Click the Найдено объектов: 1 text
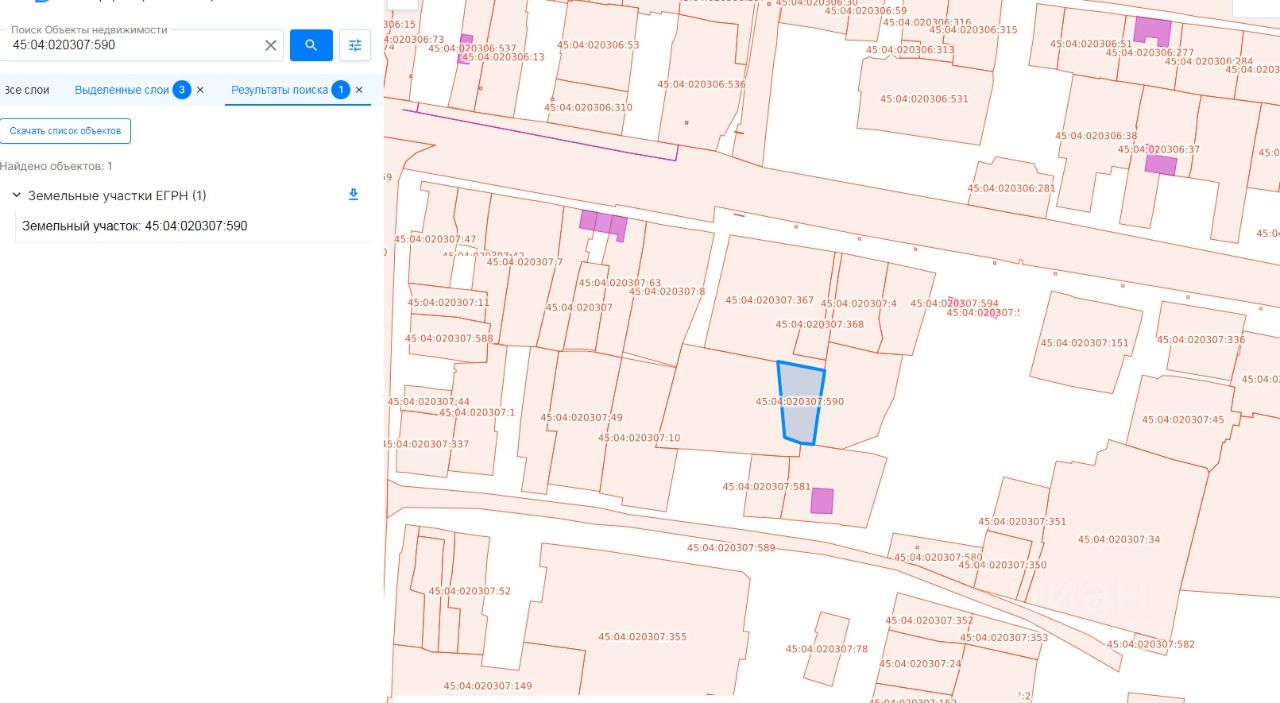Image resolution: width=1280 pixels, height=703 pixels. 56,166
